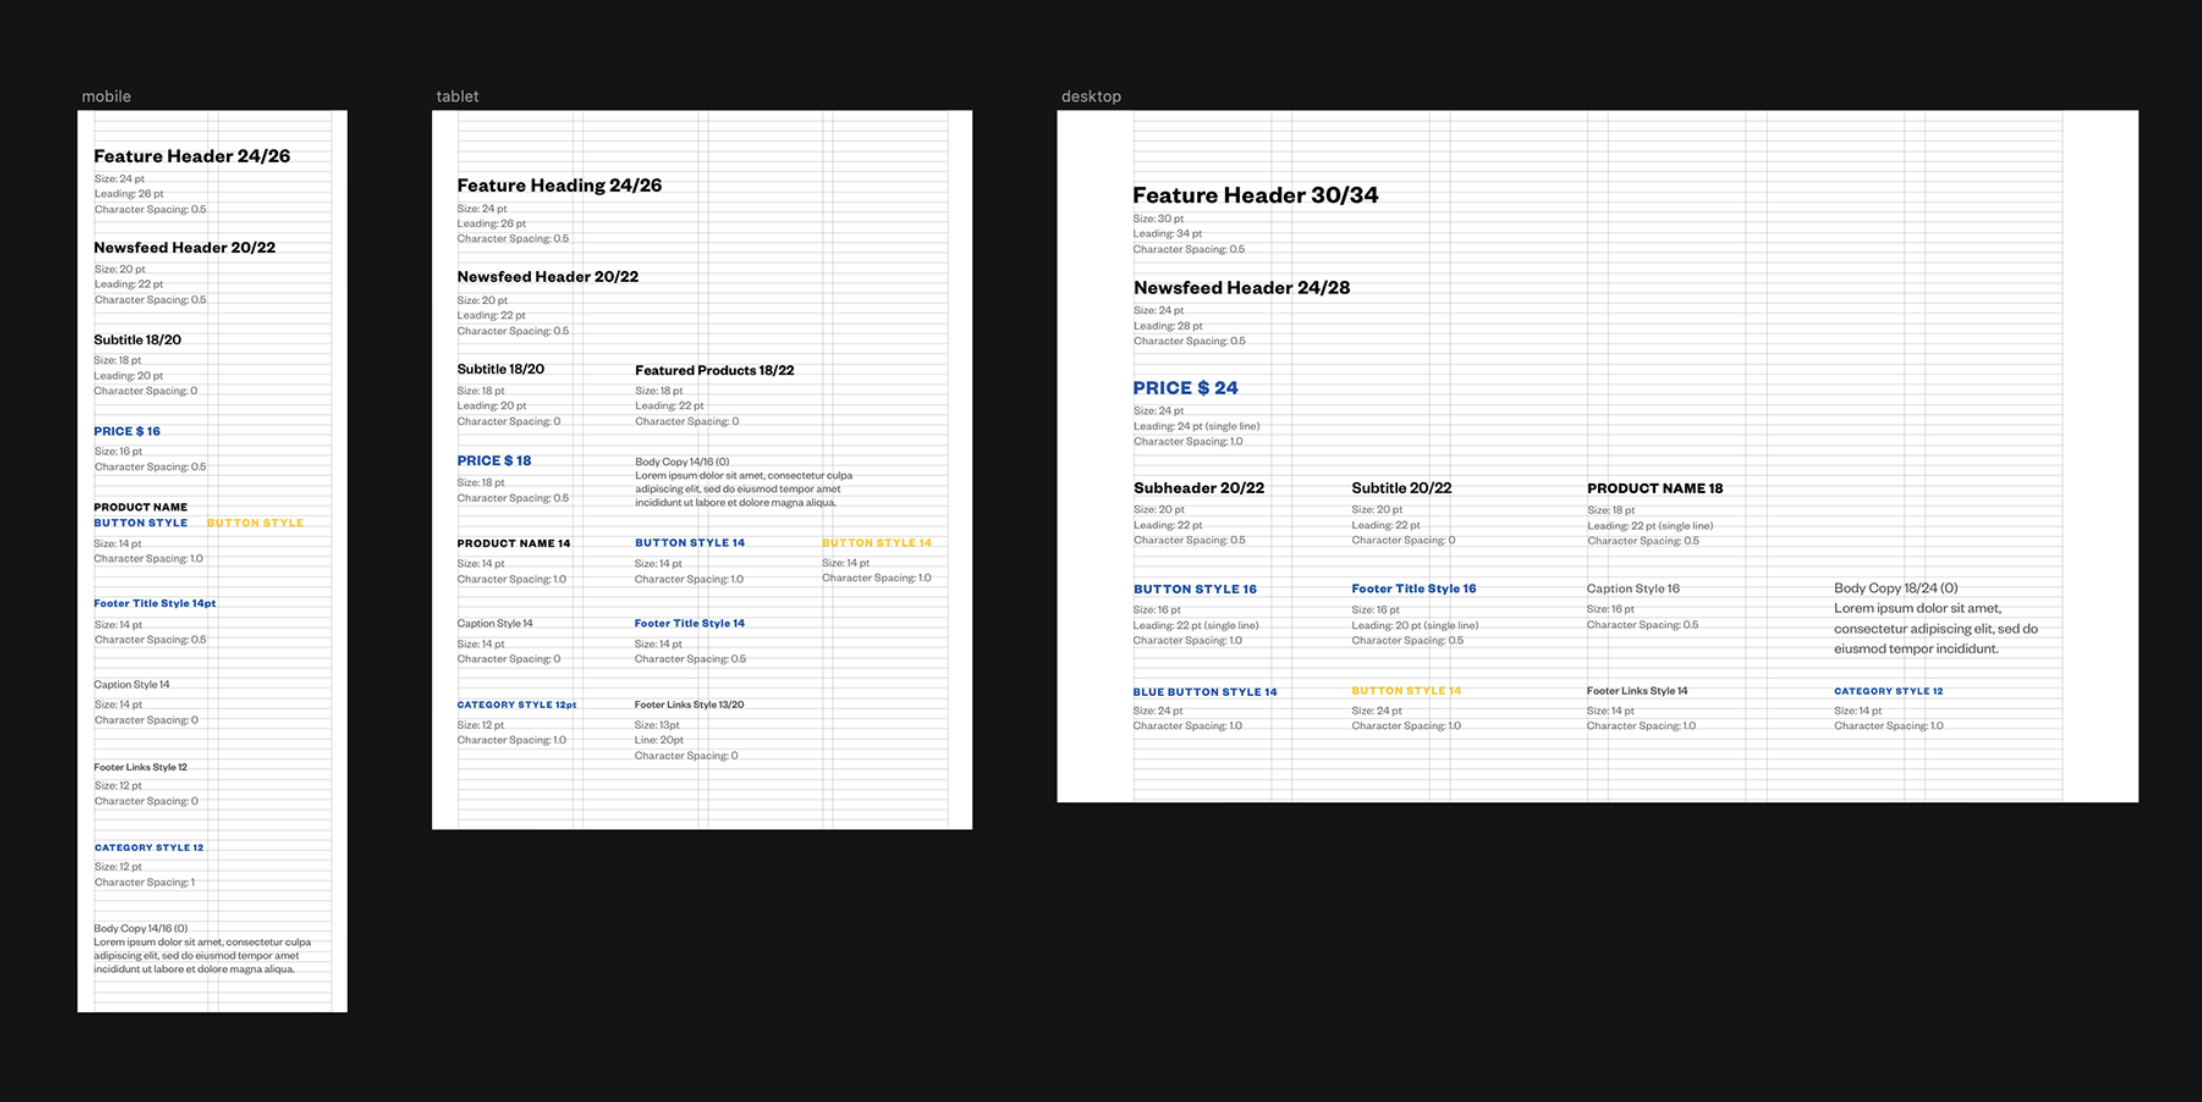The image size is (2202, 1102).
Task: Select the CATEGORY STYLE 12pt tablet text
Action: point(517,705)
